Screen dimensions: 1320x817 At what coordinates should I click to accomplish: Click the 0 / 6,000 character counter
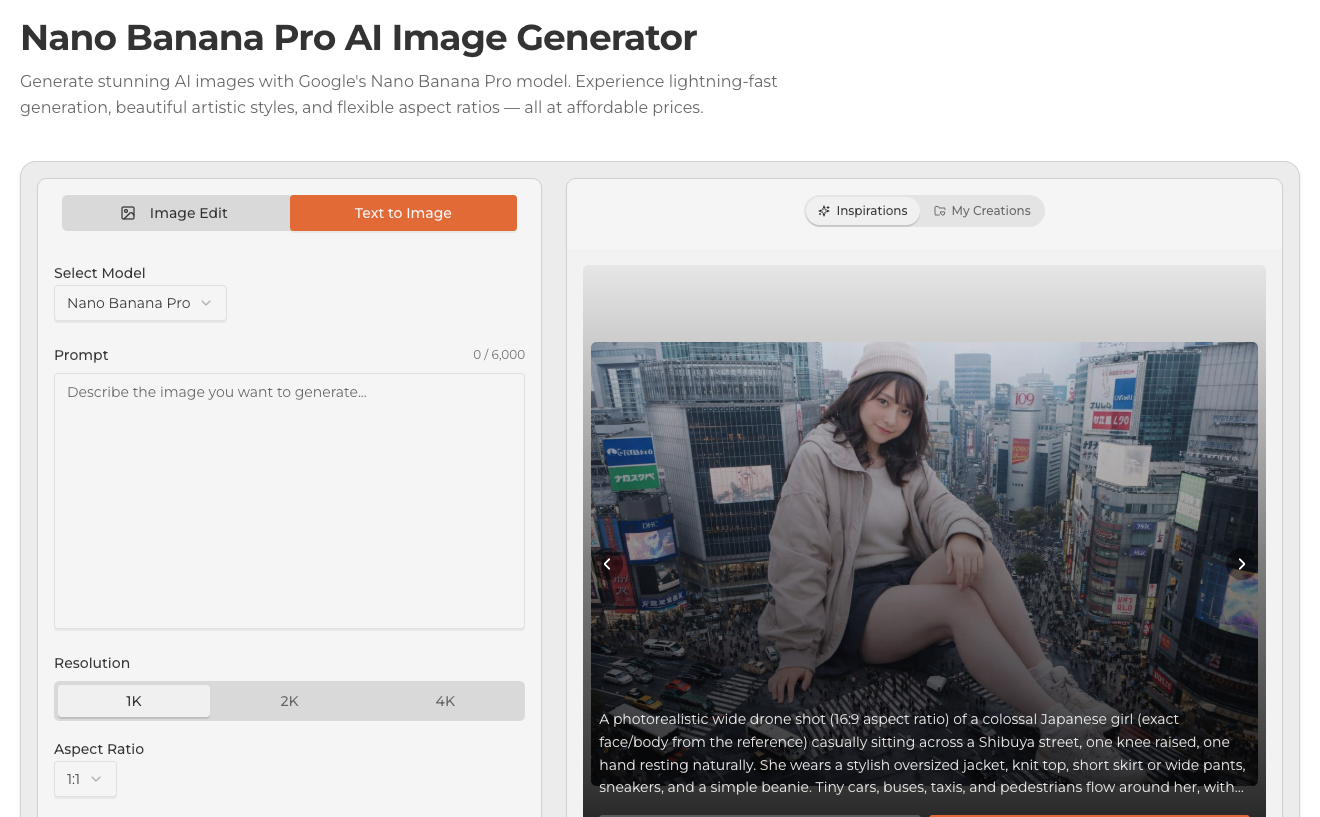[x=498, y=355]
